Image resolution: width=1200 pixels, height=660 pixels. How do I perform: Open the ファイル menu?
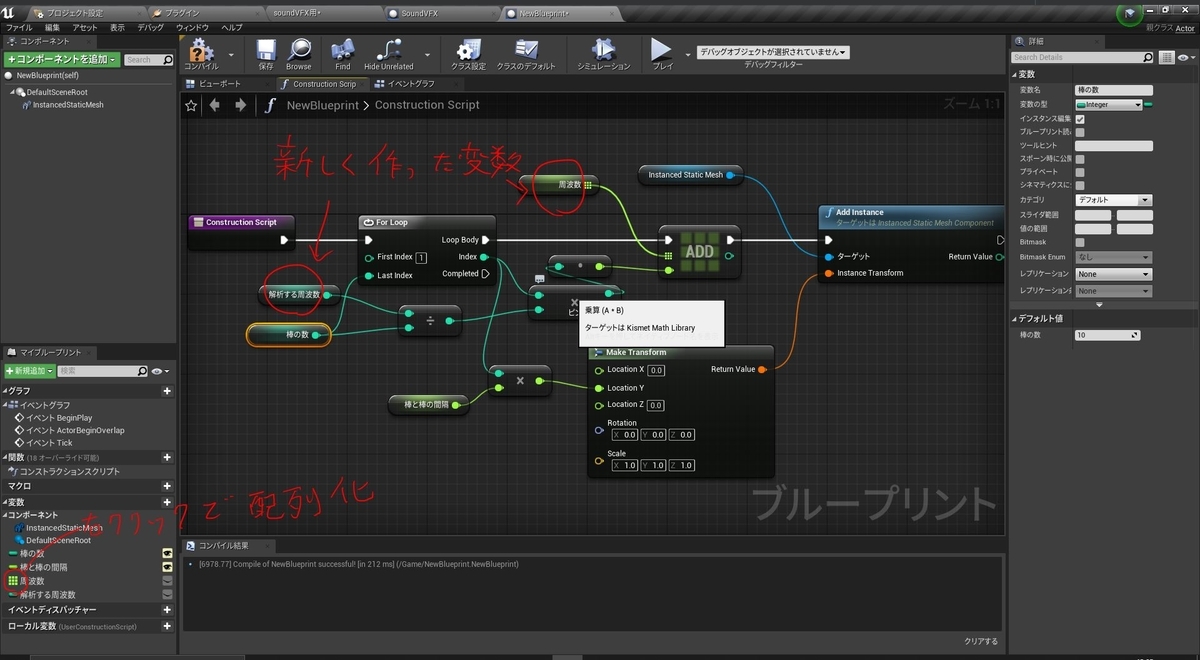coord(20,27)
